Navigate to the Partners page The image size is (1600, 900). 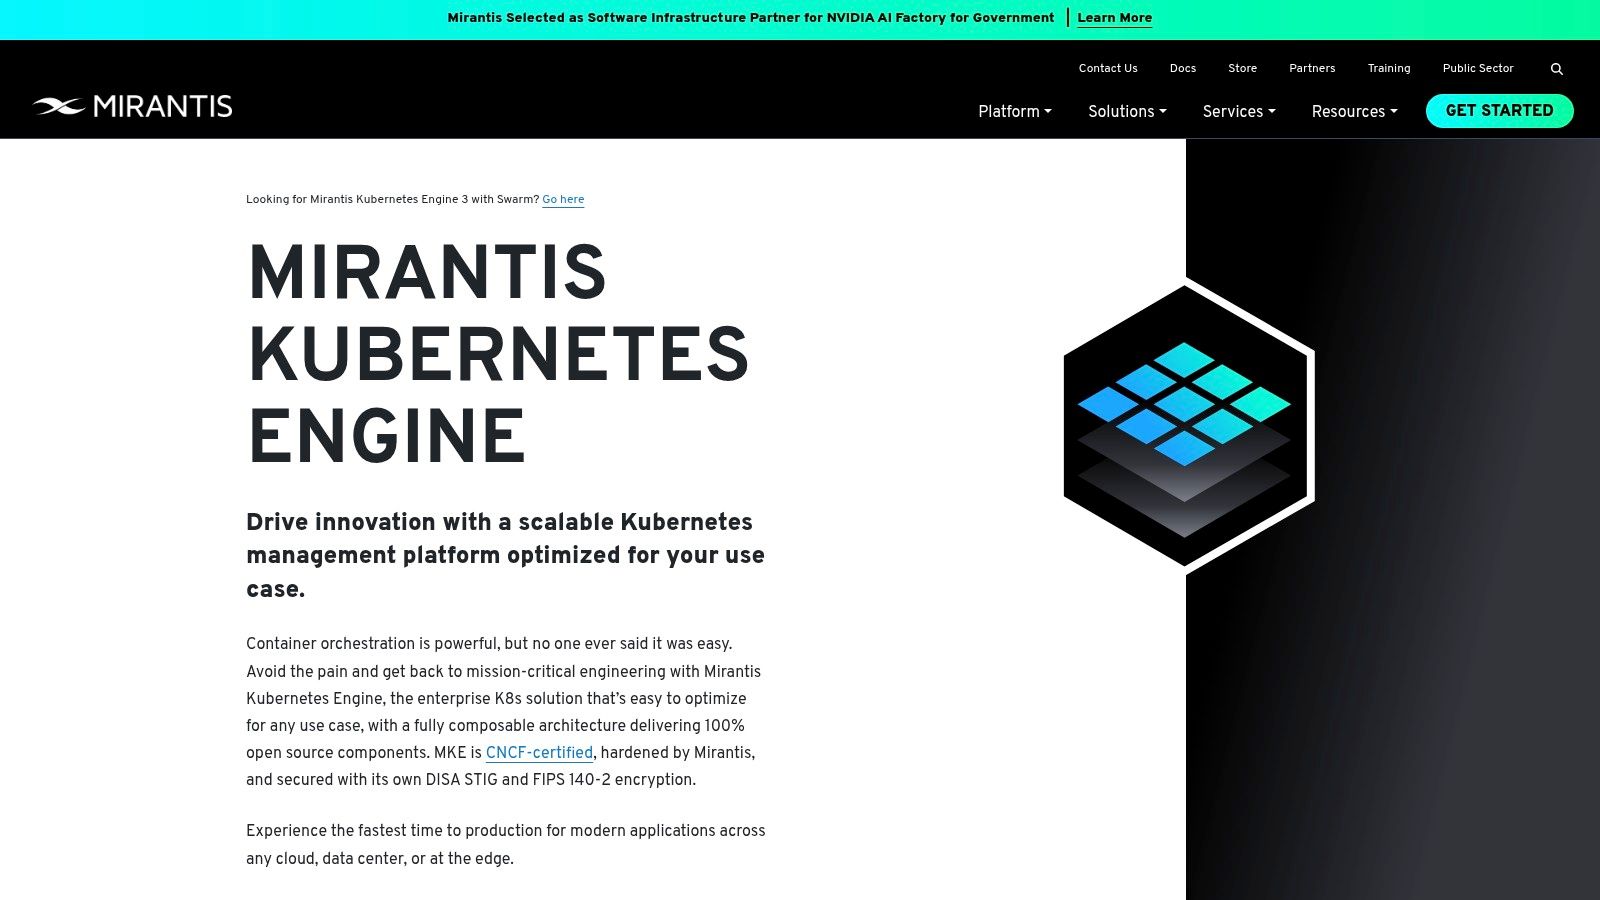(1311, 68)
